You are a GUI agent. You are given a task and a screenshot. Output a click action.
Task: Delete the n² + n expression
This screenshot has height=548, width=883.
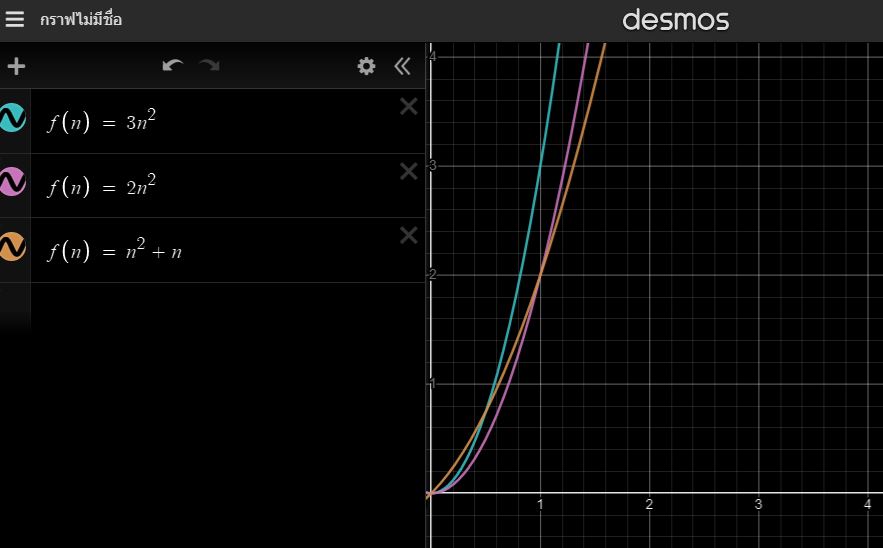tap(408, 235)
